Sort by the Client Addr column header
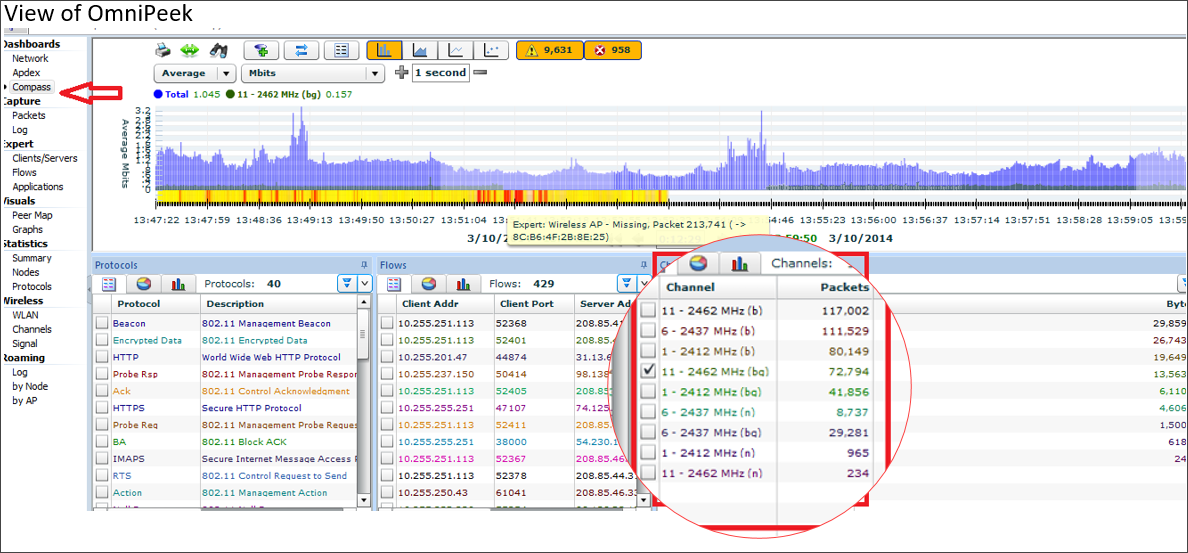This screenshot has width=1188, height=553. 445,304
